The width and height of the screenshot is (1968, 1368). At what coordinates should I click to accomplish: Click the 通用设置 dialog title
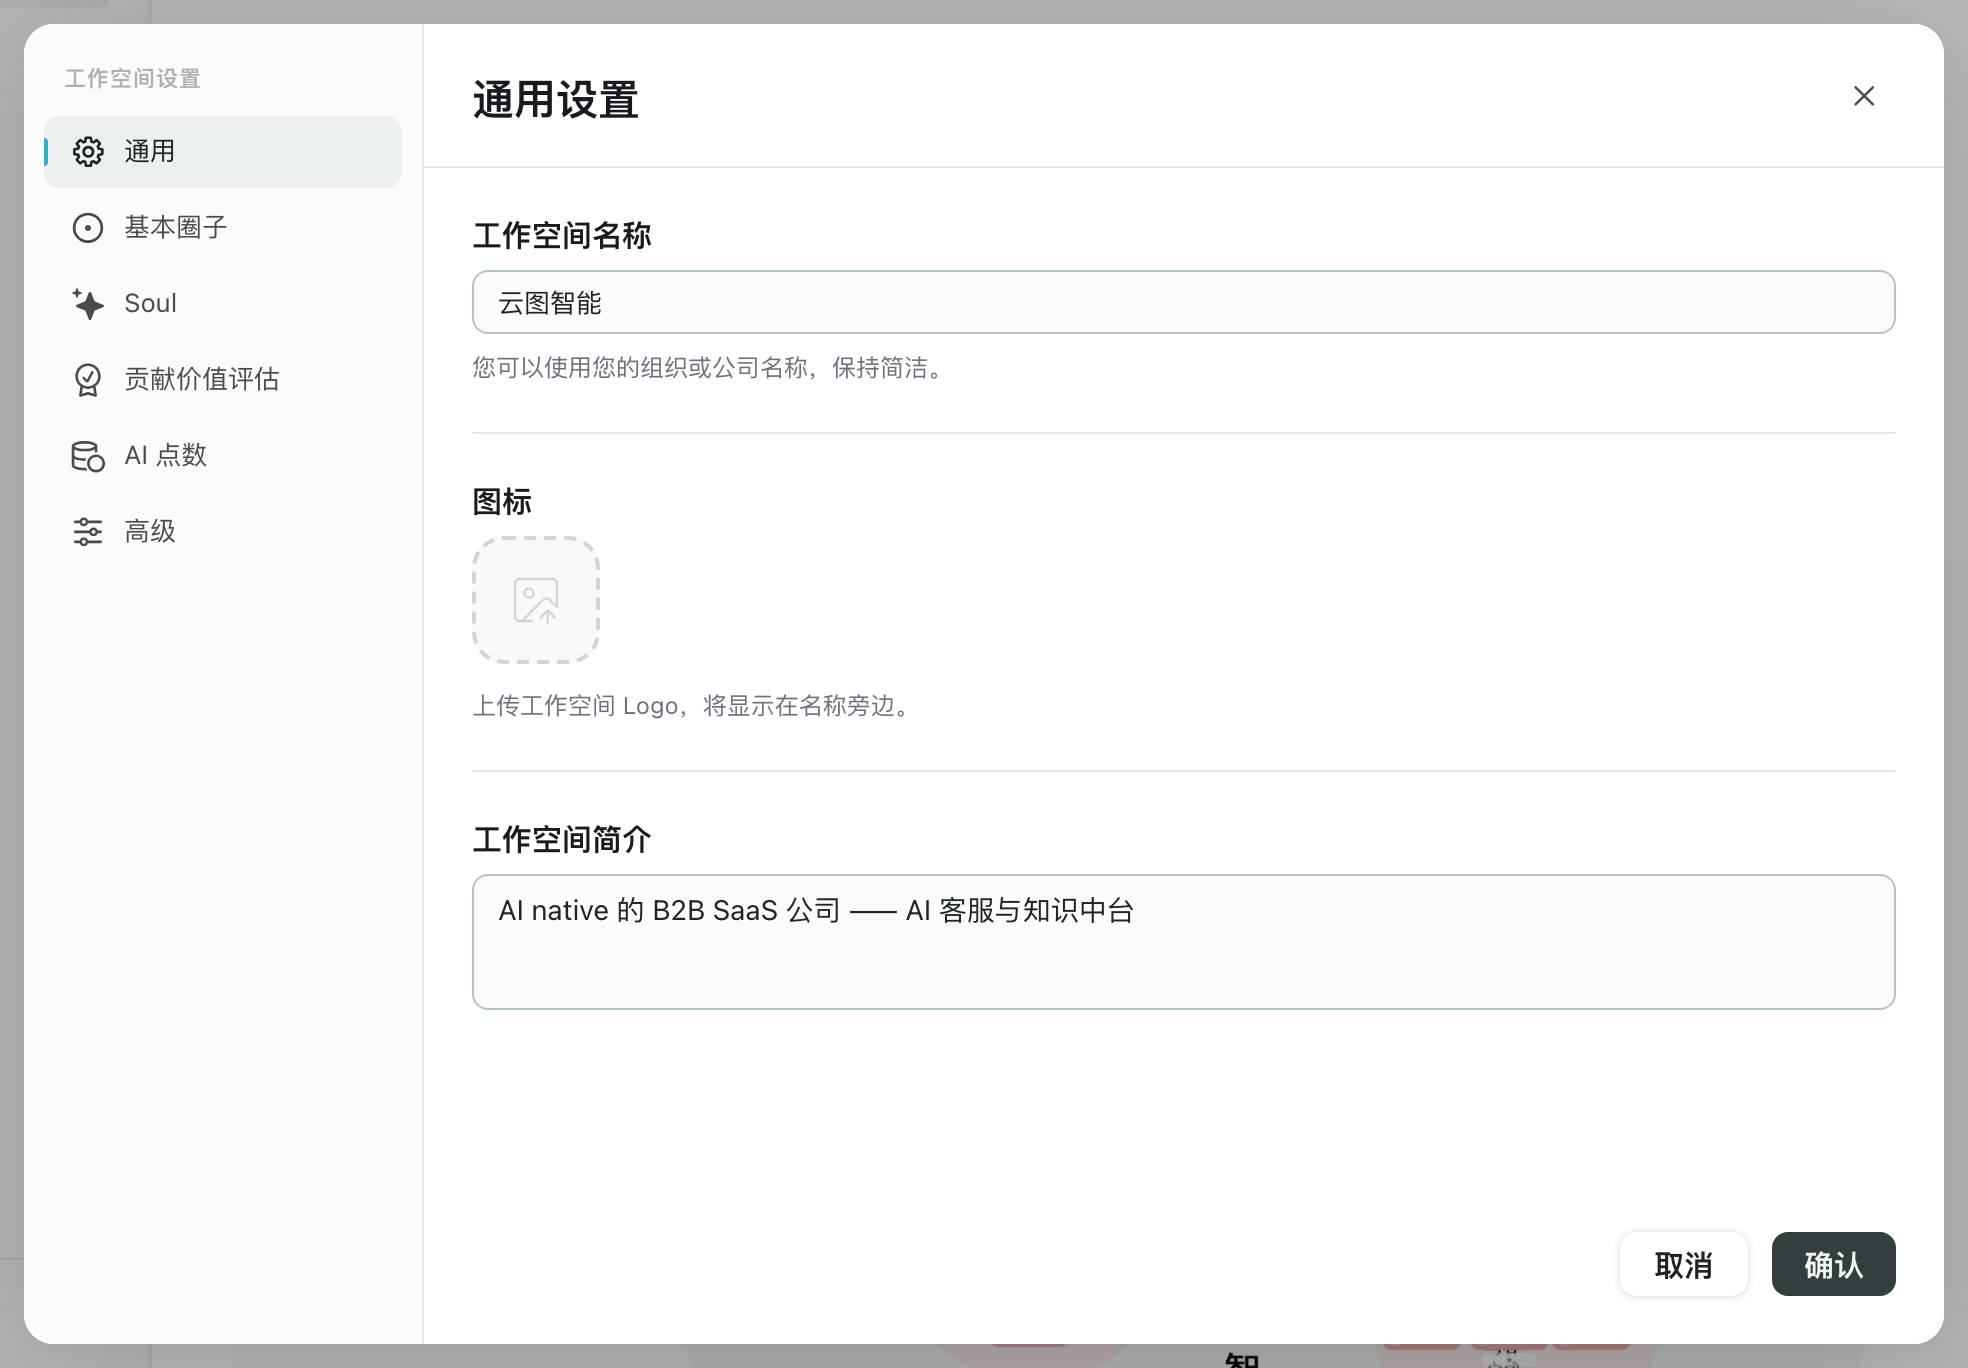click(556, 100)
